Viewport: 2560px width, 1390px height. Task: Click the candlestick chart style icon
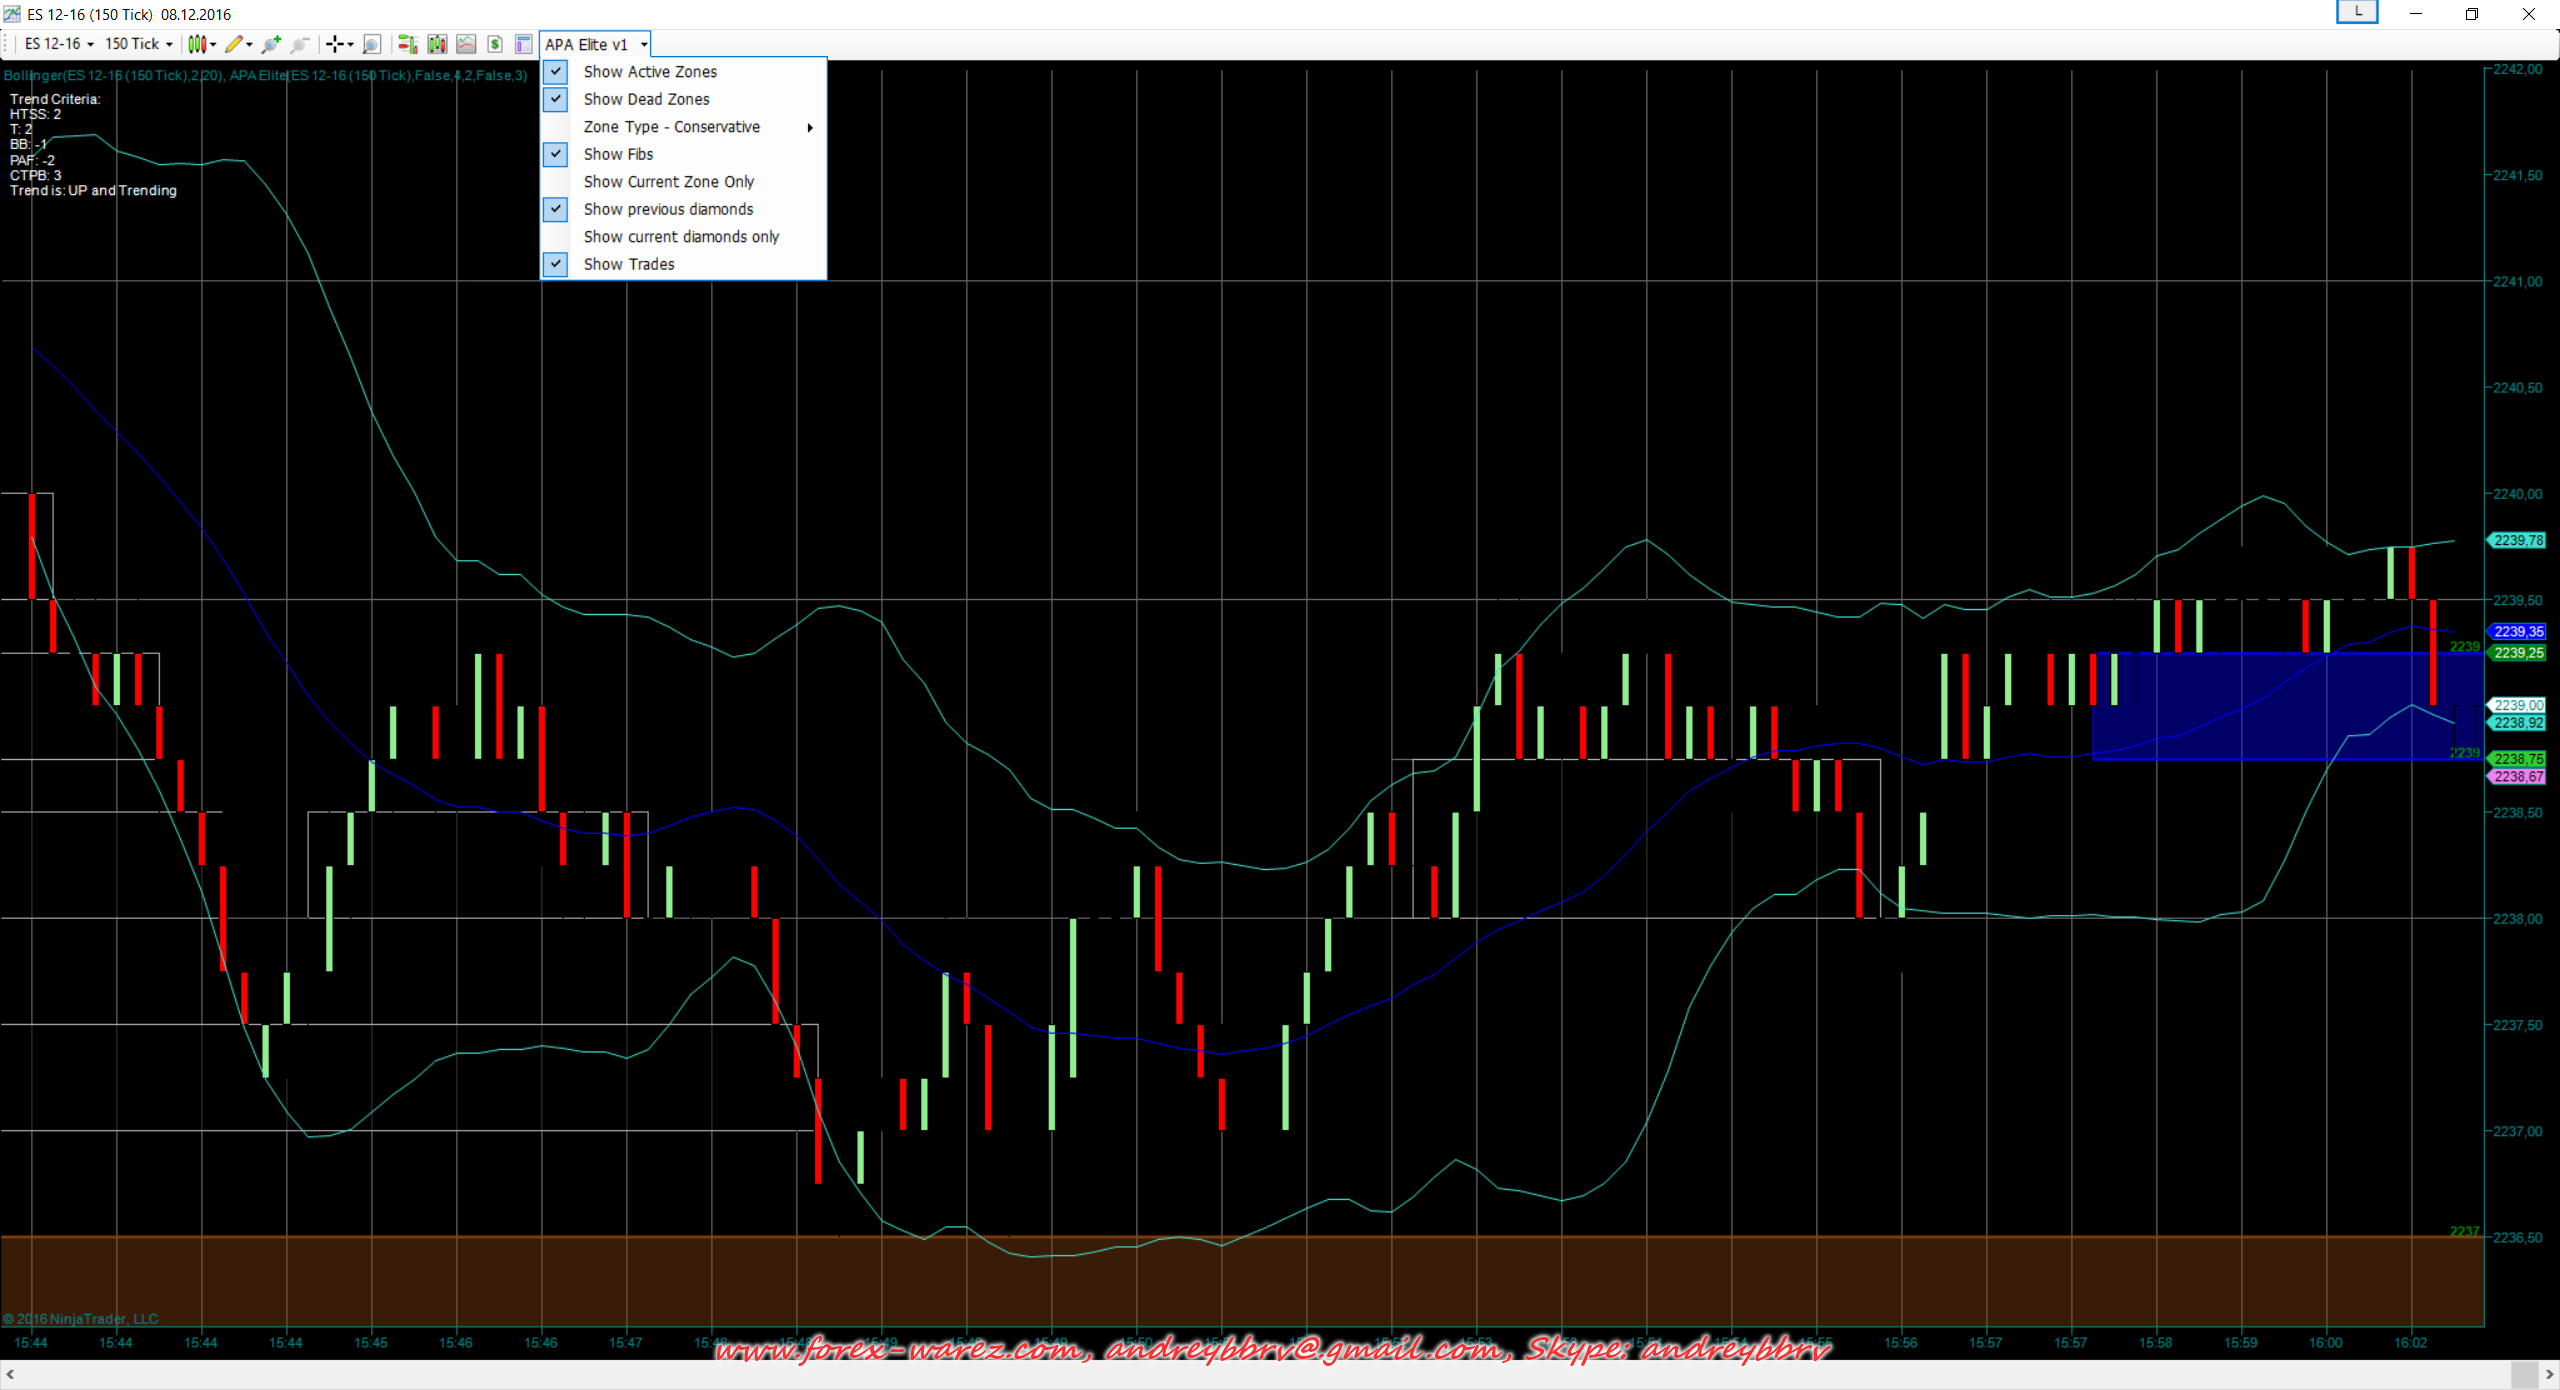tap(198, 44)
